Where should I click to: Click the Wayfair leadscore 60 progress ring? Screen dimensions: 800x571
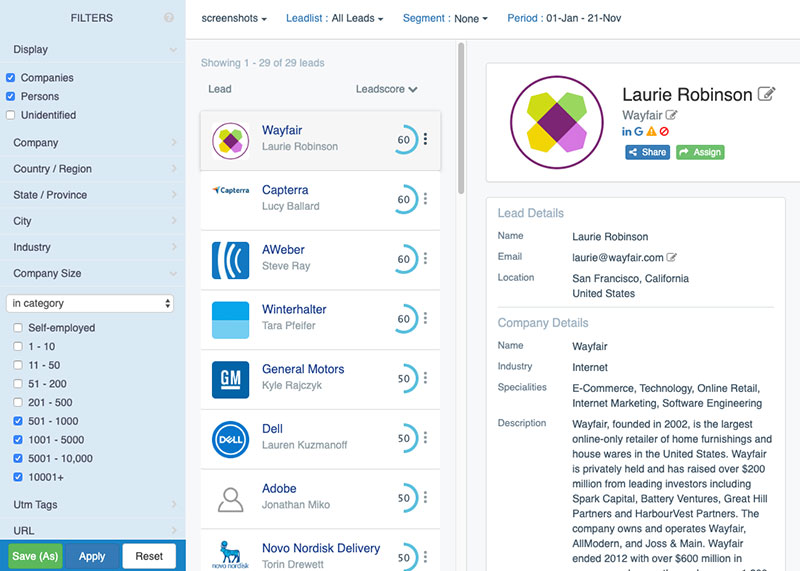(x=404, y=139)
